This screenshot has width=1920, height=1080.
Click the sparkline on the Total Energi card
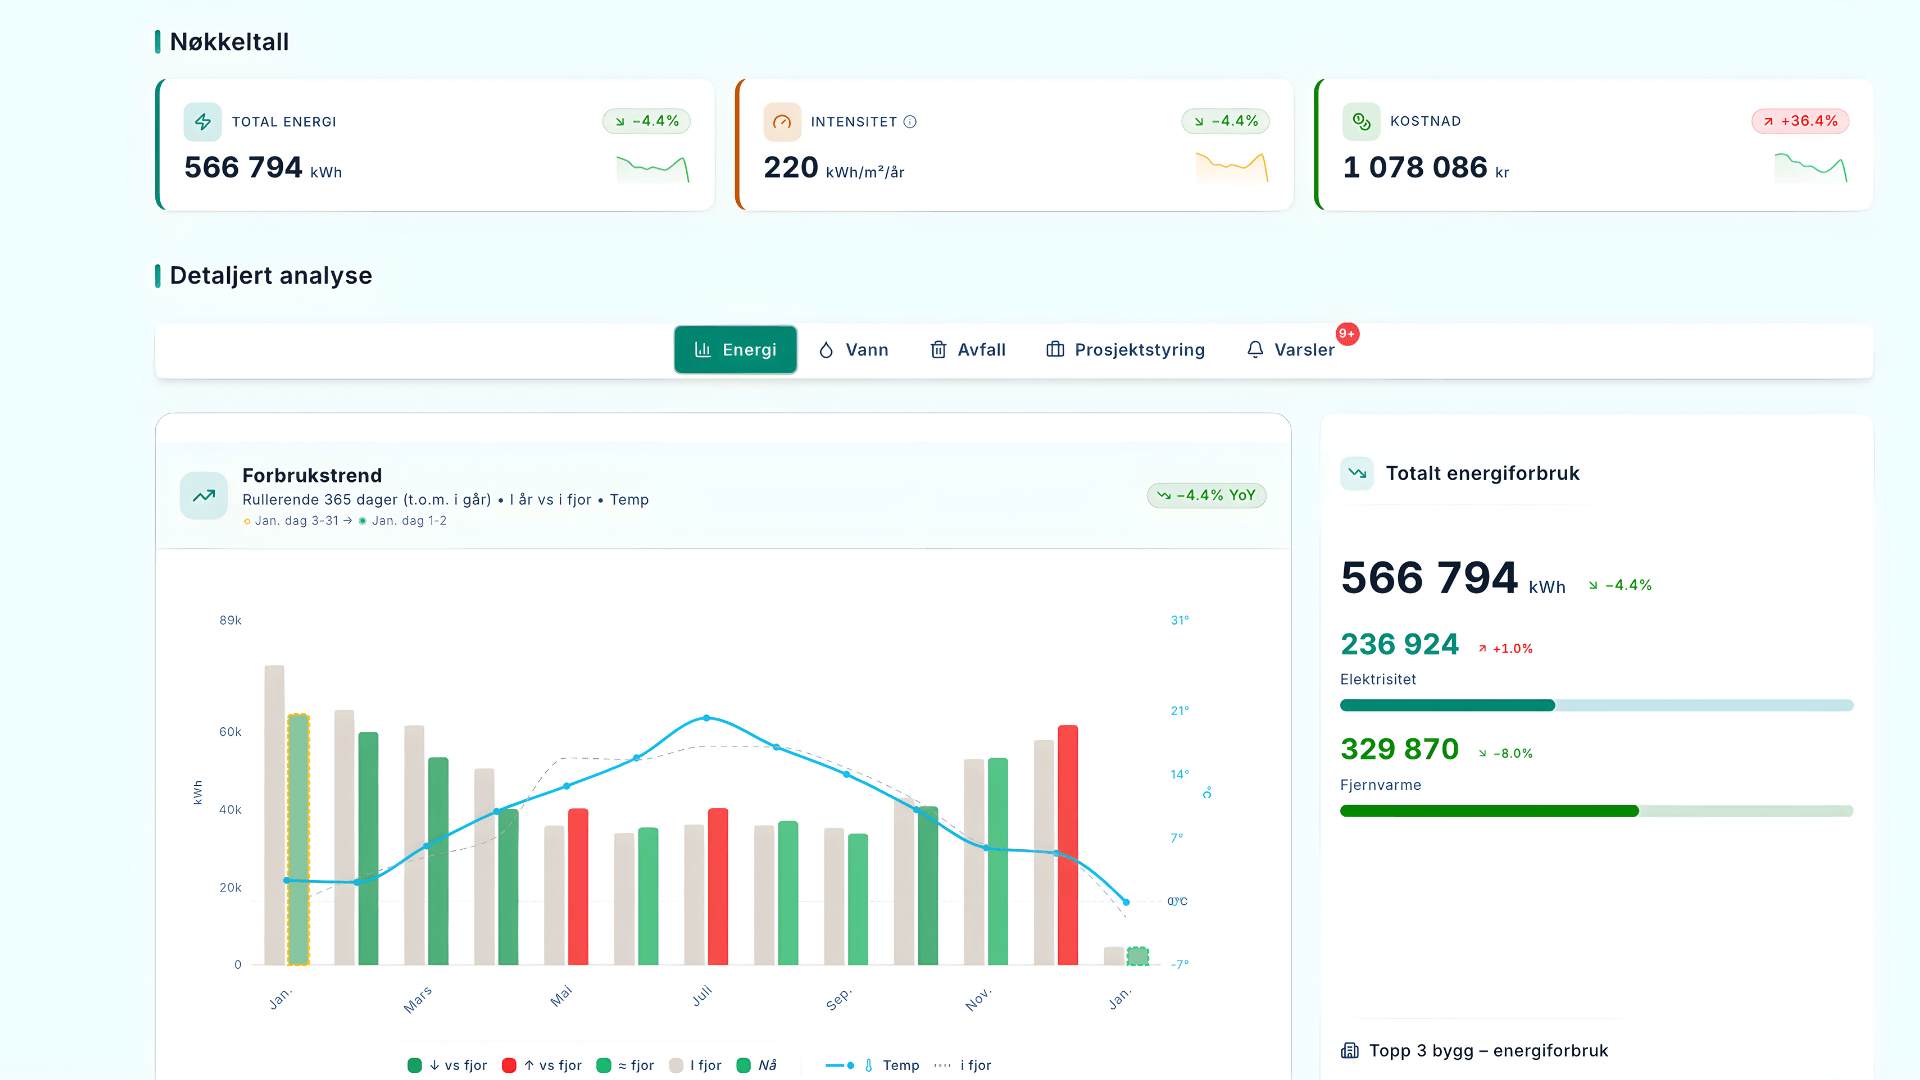653,168
